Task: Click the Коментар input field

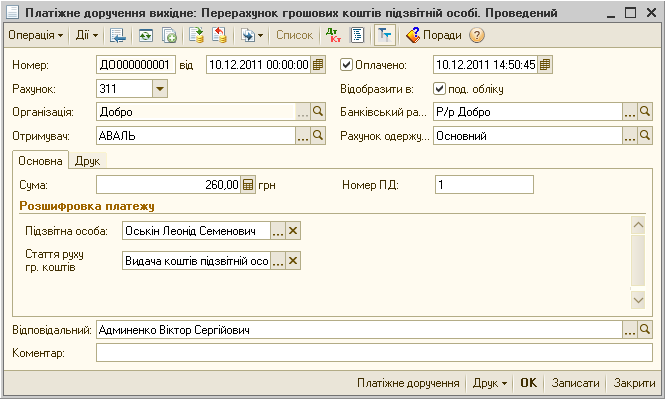Action: (x=374, y=353)
